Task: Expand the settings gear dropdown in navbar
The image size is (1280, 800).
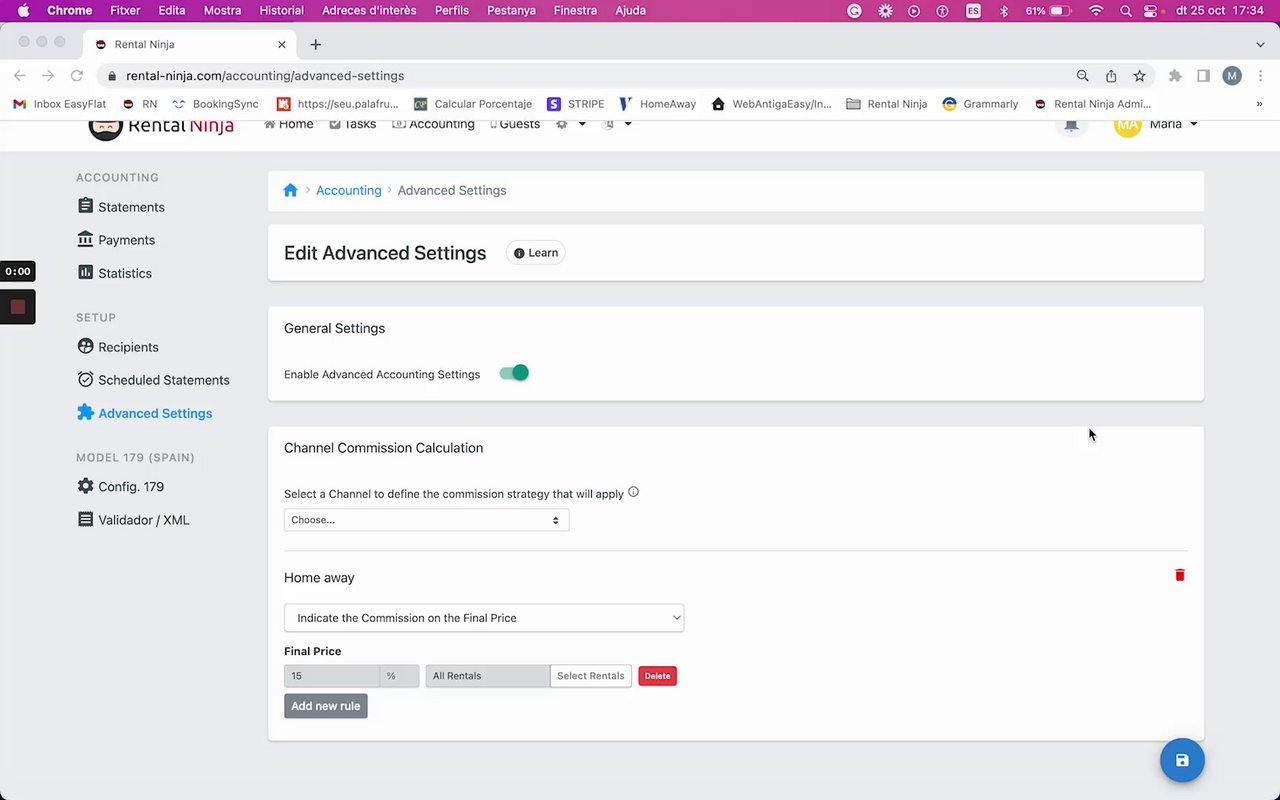Action: click(571, 124)
